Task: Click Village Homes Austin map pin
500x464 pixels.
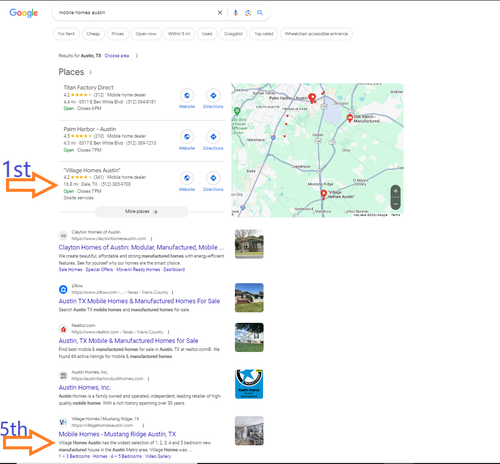Action: tap(323, 194)
